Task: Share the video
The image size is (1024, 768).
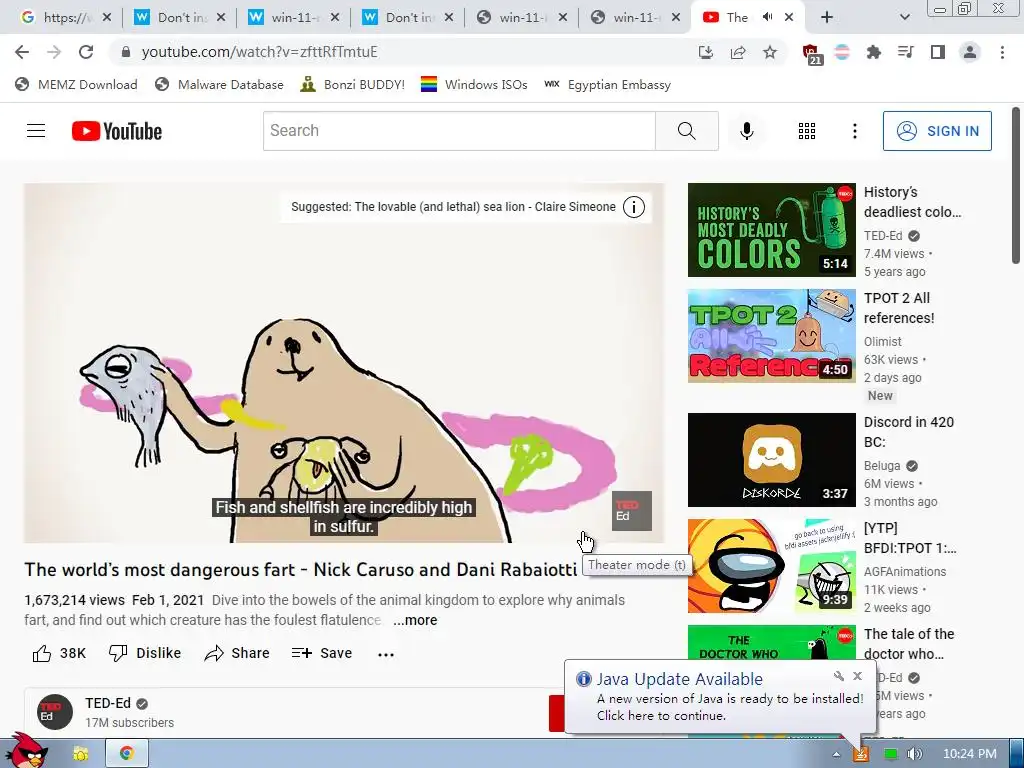Action: (236, 653)
